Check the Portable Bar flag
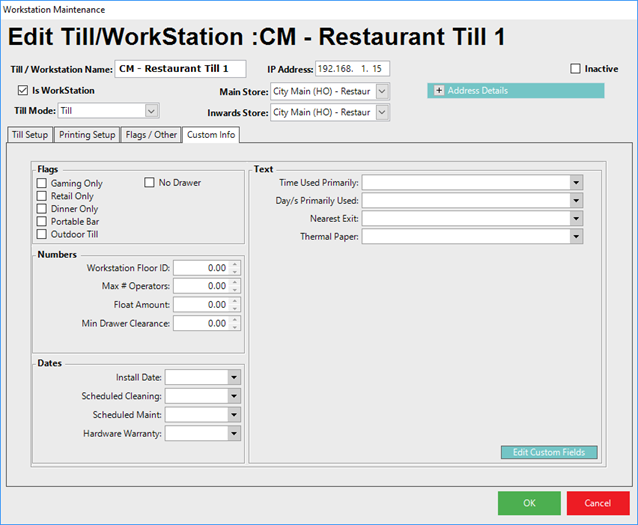The image size is (638, 525). [x=42, y=222]
